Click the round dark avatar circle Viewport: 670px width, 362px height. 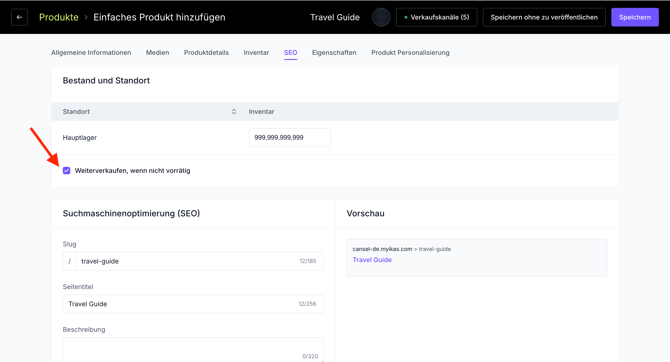pyautogui.click(x=381, y=18)
